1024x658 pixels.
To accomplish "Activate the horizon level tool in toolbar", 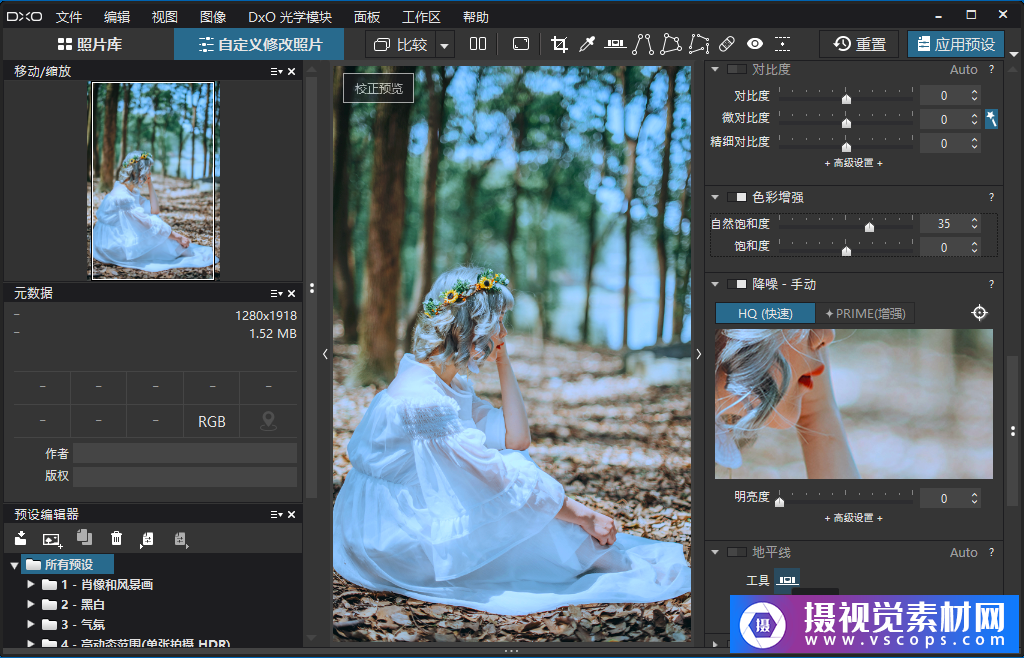I will click(615, 44).
